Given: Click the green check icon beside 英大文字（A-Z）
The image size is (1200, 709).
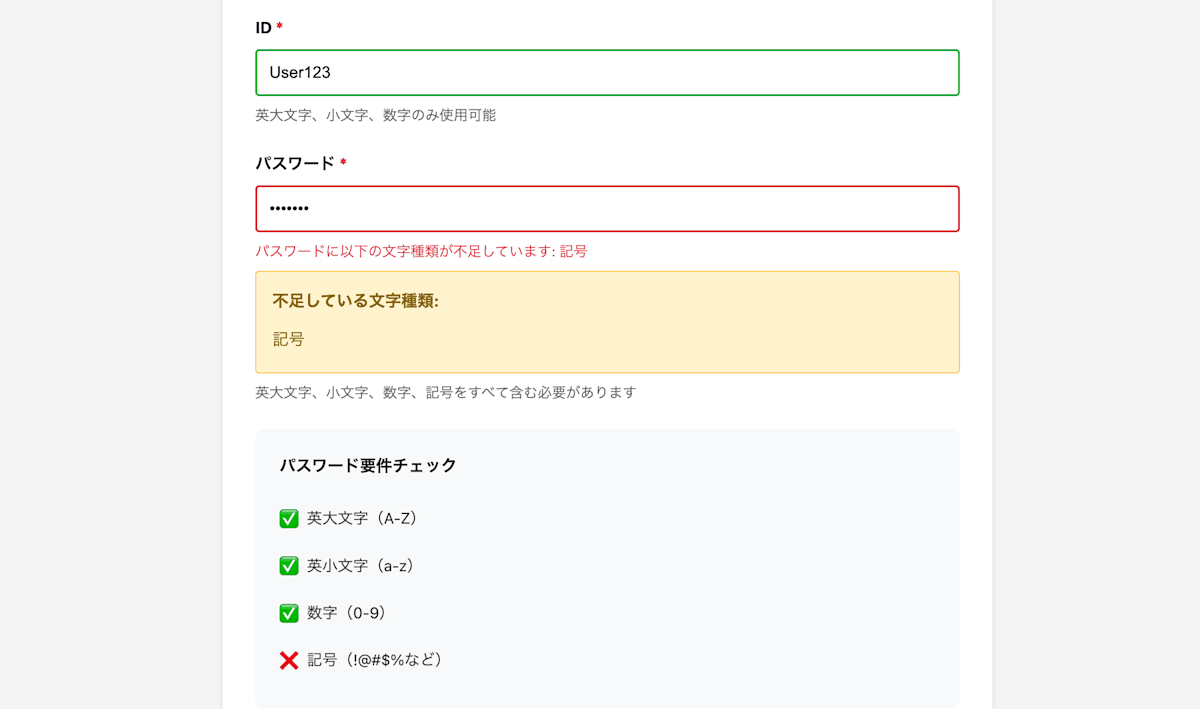Looking at the screenshot, I should click(289, 518).
